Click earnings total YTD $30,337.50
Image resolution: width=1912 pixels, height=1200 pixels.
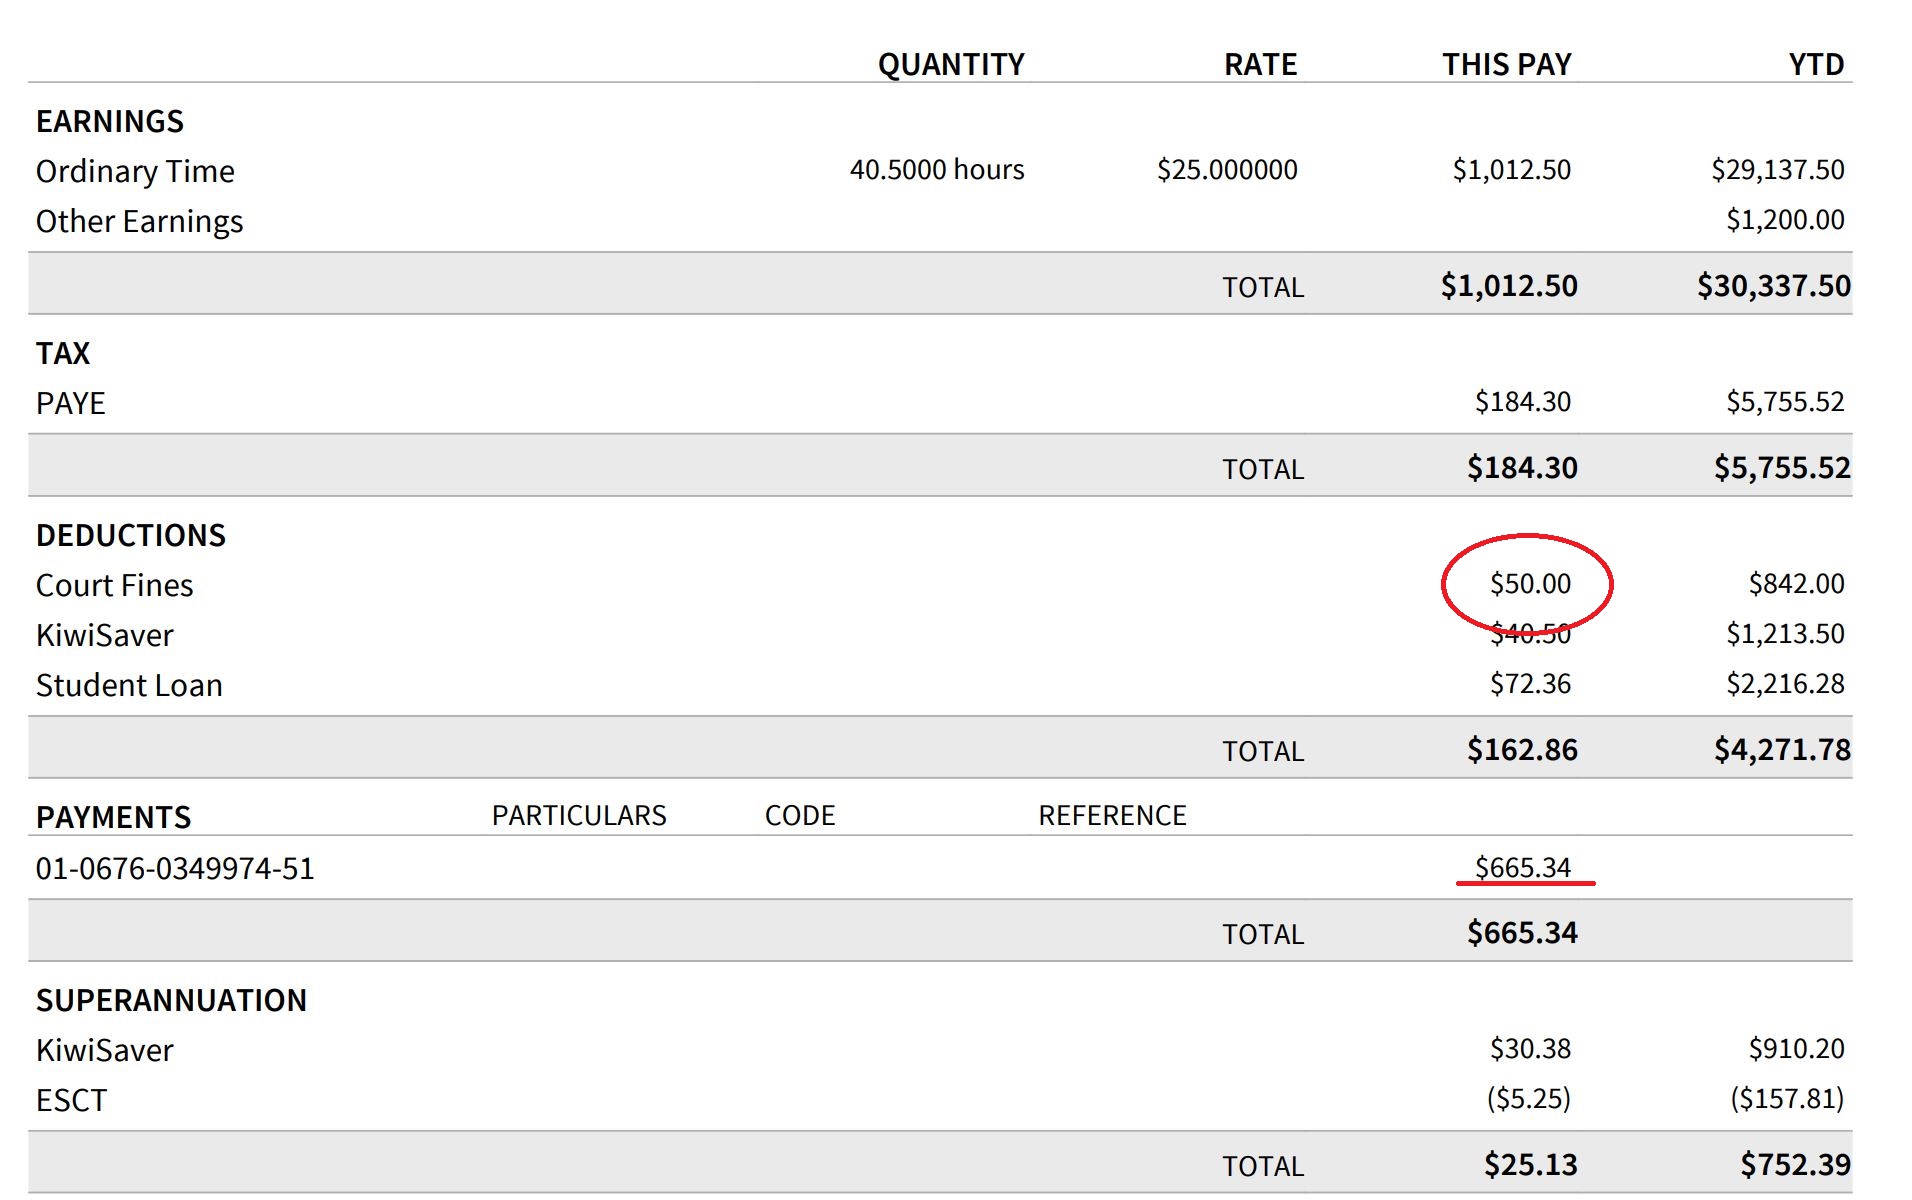pyautogui.click(x=1773, y=285)
